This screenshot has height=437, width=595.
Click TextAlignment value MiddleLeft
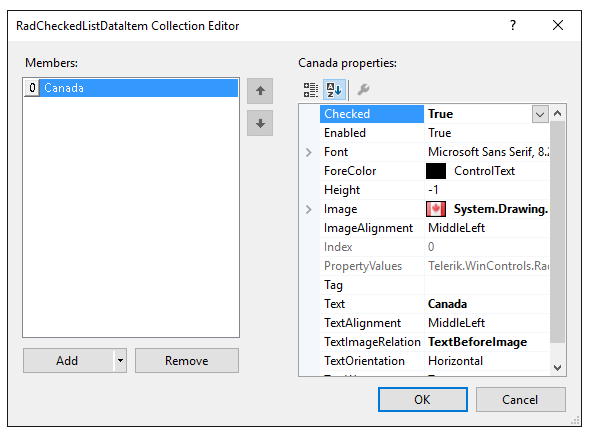(x=456, y=323)
